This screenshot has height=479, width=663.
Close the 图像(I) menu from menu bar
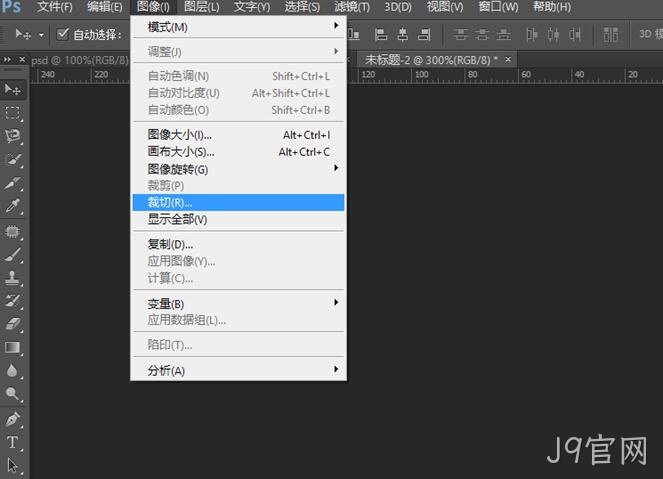pos(153,7)
